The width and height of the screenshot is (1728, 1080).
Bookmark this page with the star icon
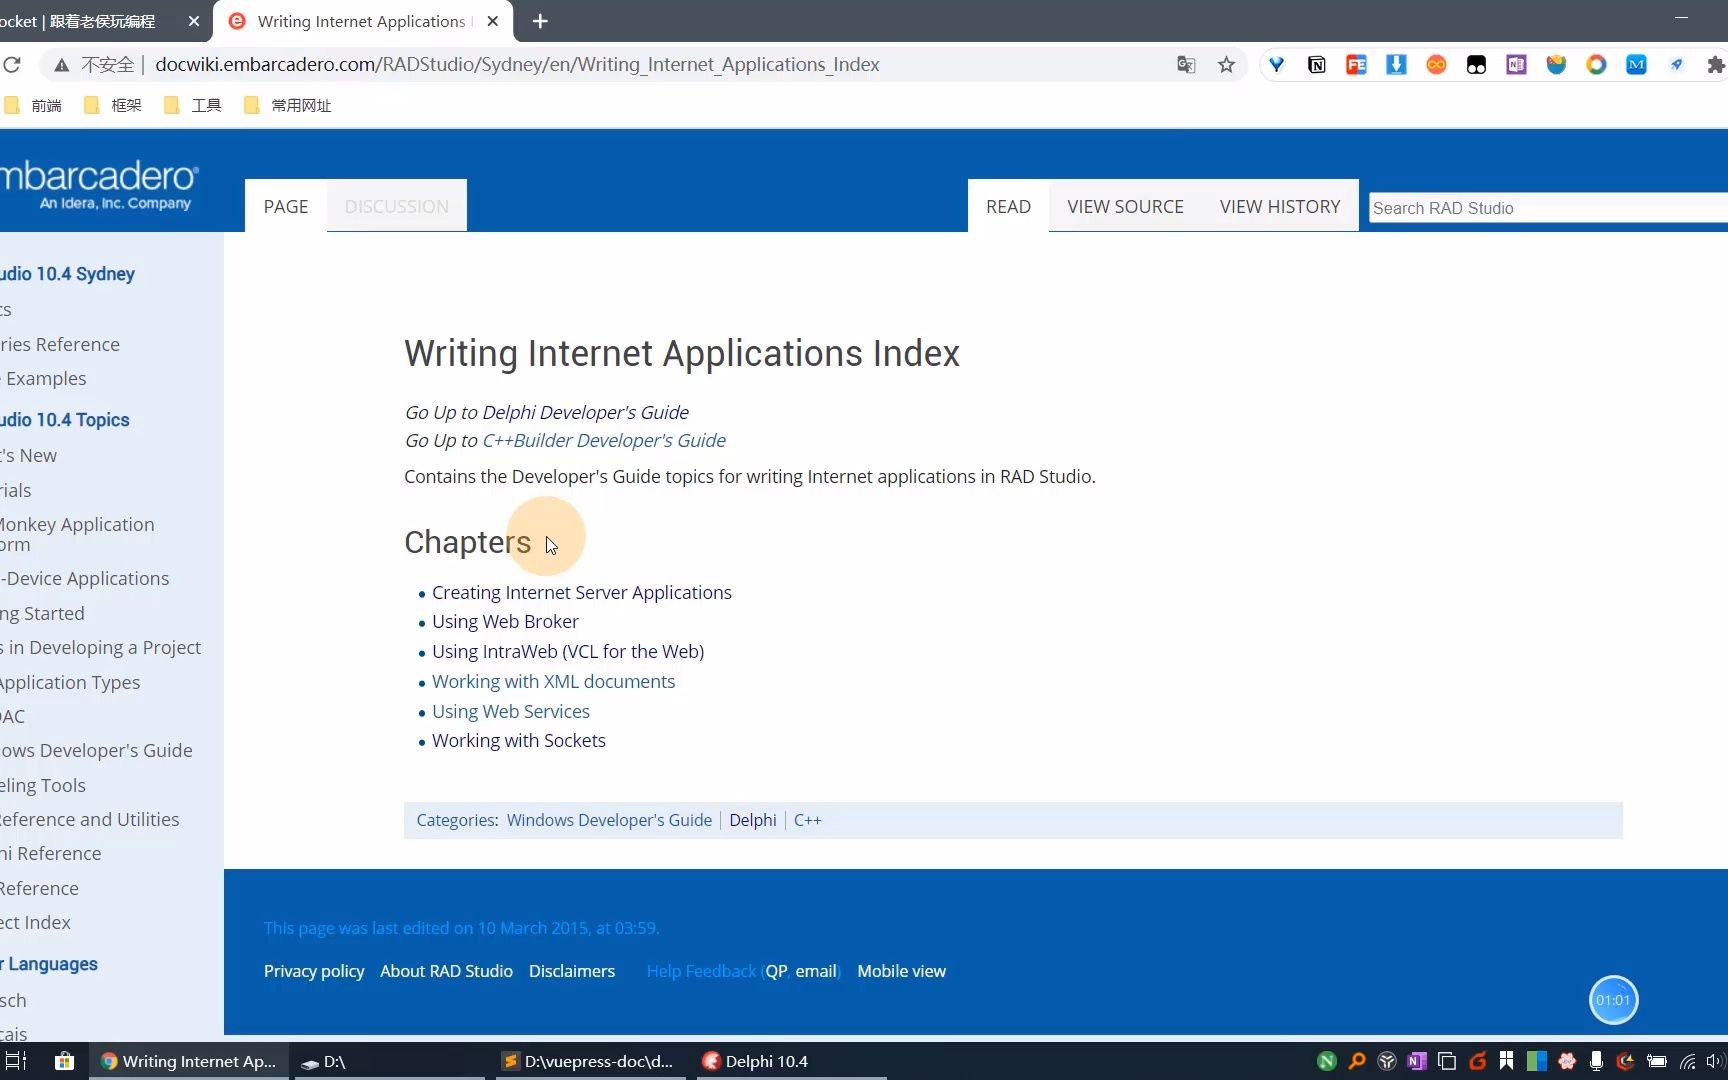click(1226, 65)
